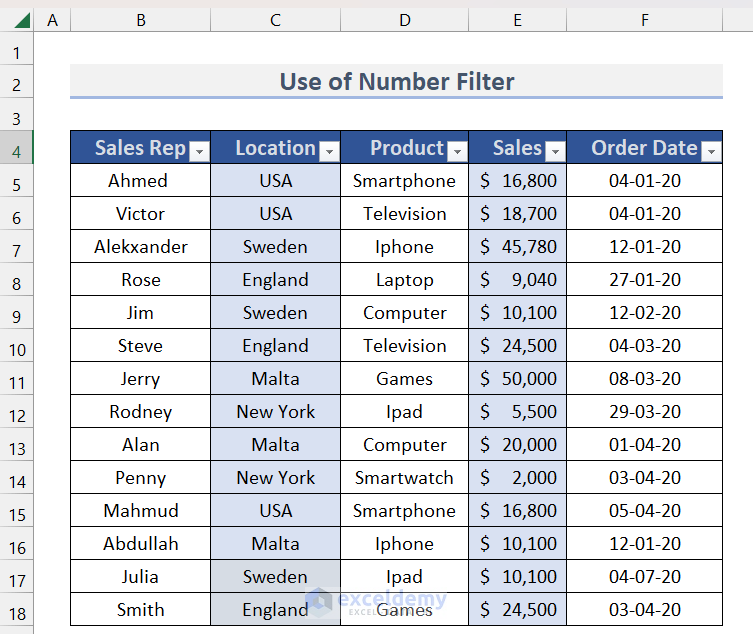This screenshot has width=753, height=634.
Task: Click the 50,000 sales cell
Action: tap(517, 379)
